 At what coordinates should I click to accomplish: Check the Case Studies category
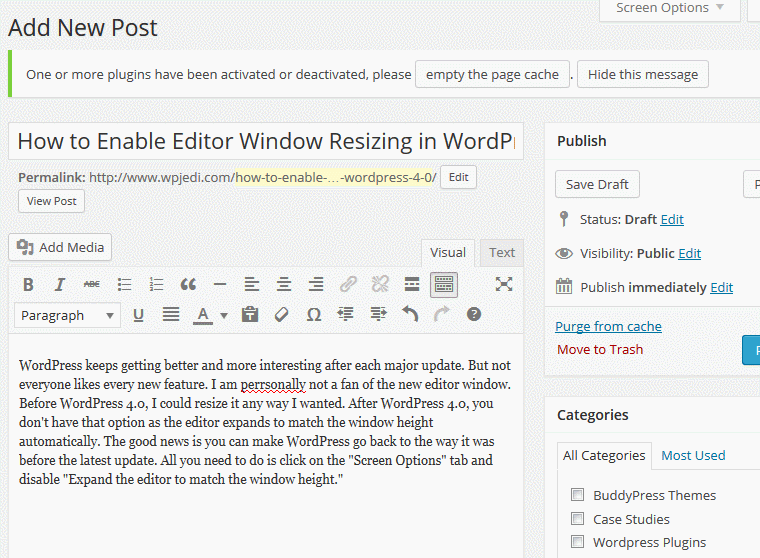(577, 519)
